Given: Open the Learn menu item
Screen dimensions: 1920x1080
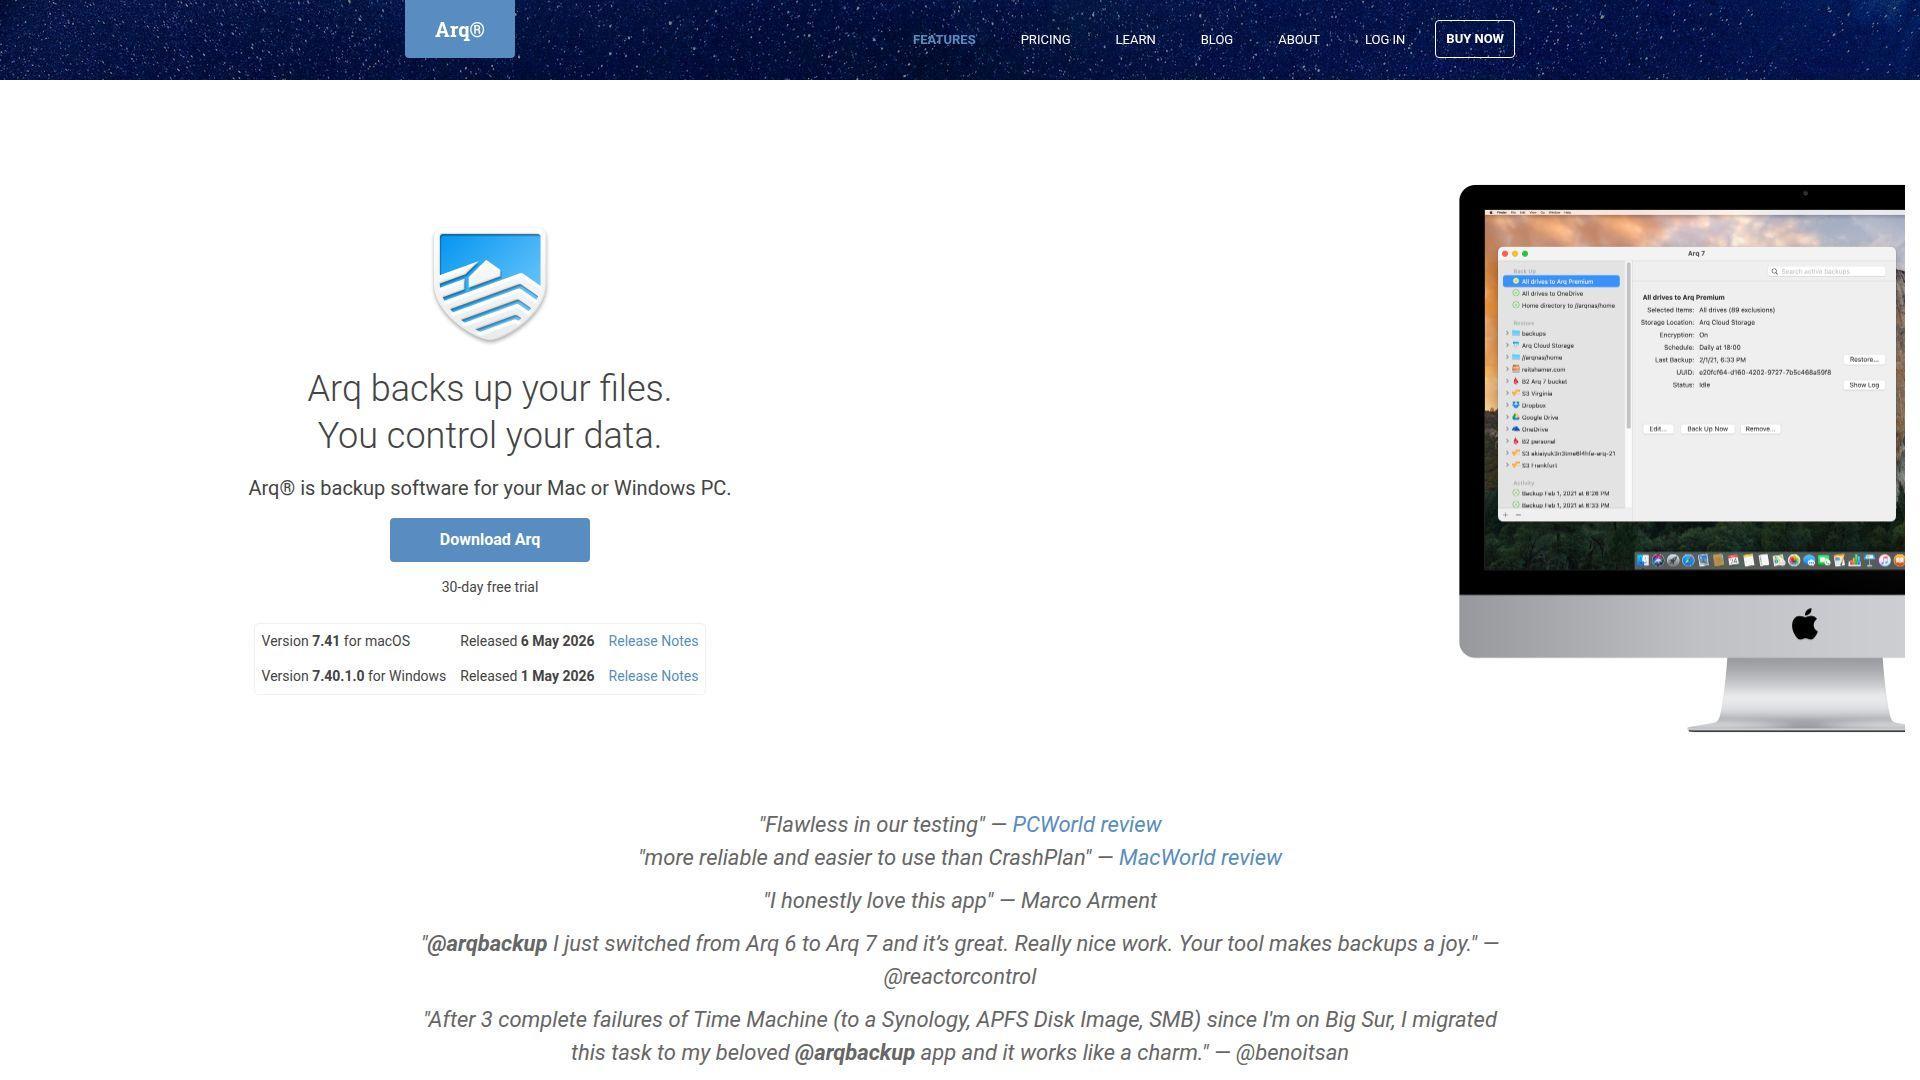Looking at the screenshot, I should pos(1135,40).
